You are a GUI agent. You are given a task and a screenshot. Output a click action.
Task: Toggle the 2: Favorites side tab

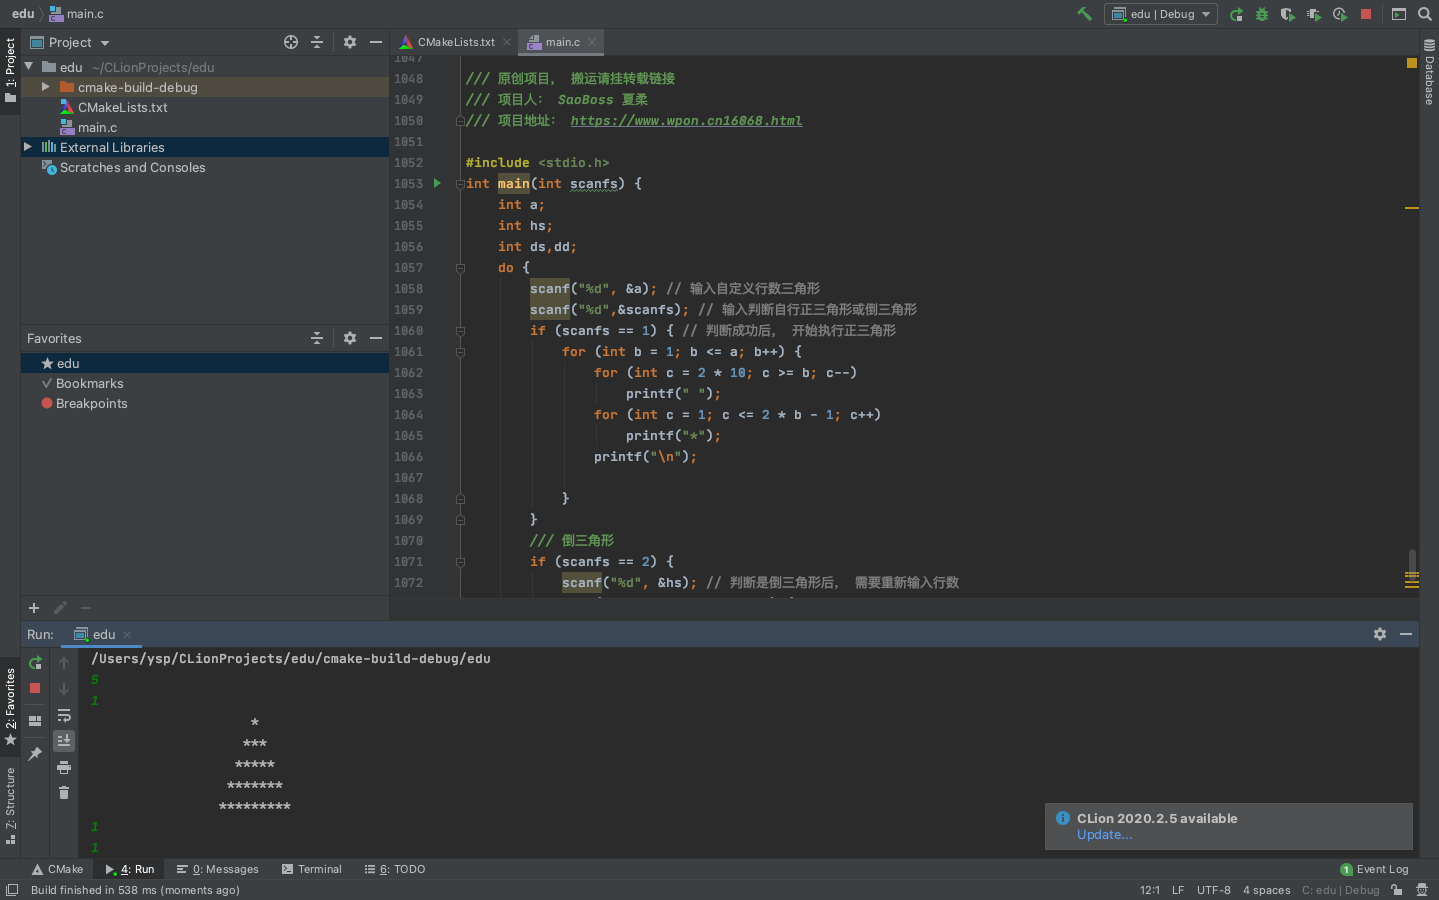(x=10, y=707)
